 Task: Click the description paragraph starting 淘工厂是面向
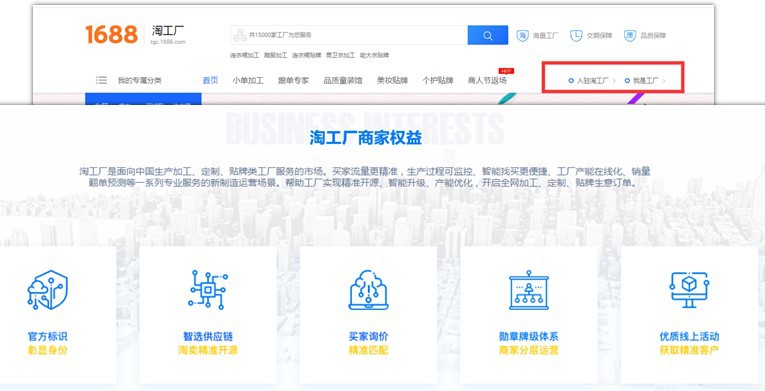pyautogui.click(x=365, y=177)
